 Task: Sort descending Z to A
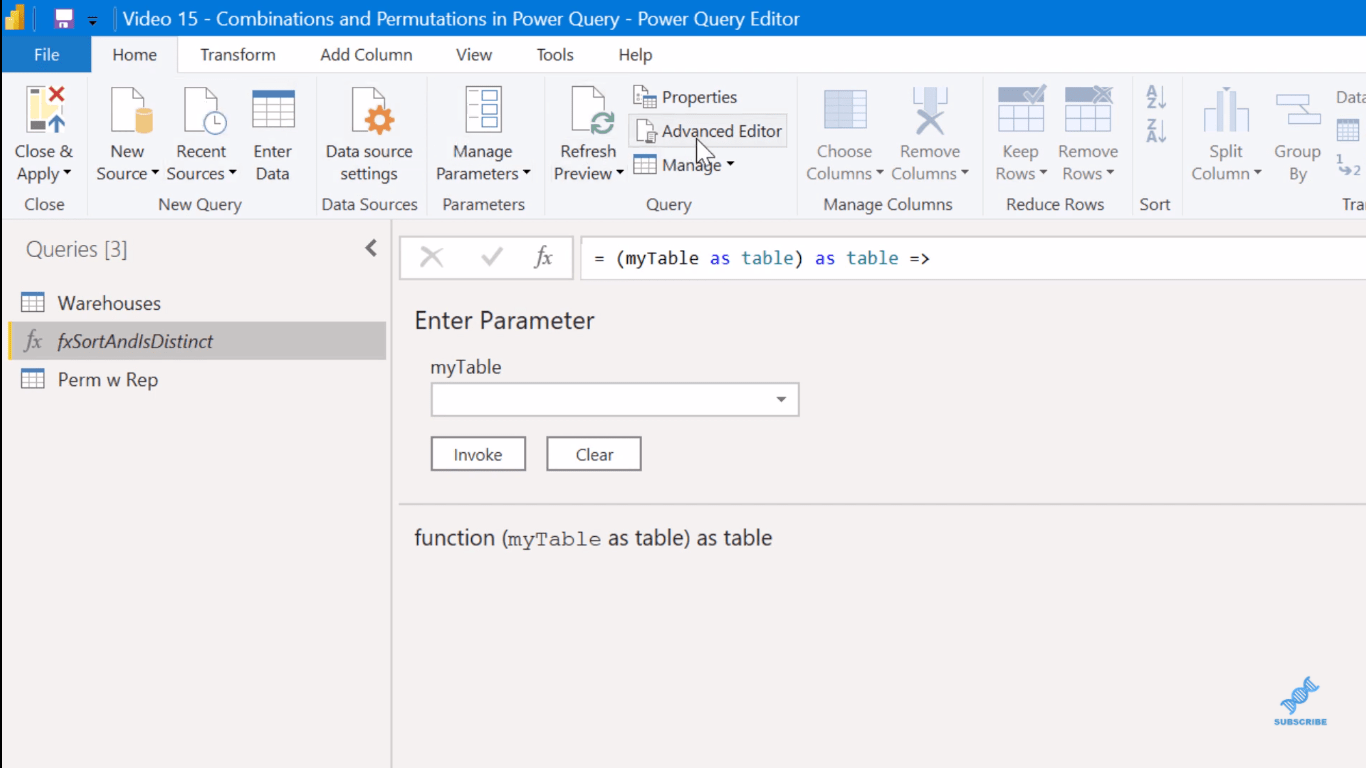click(x=1156, y=130)
